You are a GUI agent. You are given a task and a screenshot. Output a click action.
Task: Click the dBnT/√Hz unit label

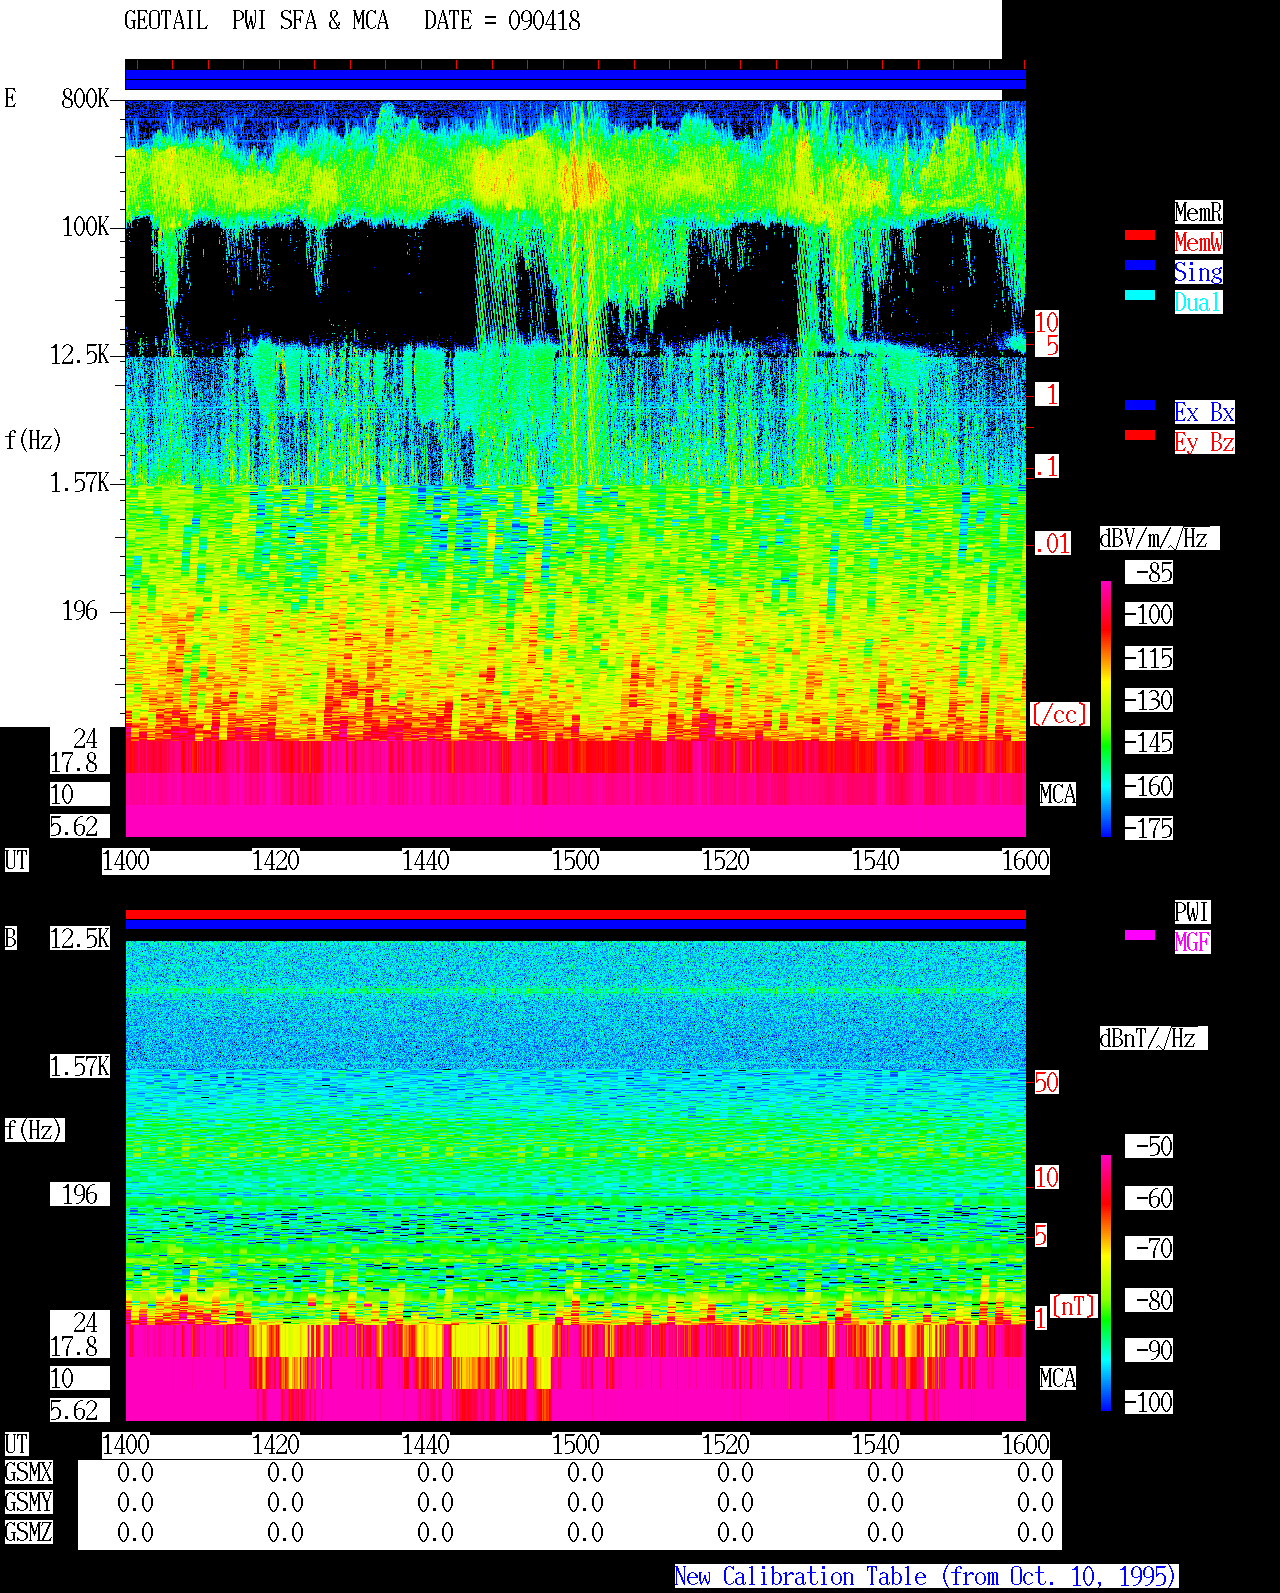coord(1153,1038)
